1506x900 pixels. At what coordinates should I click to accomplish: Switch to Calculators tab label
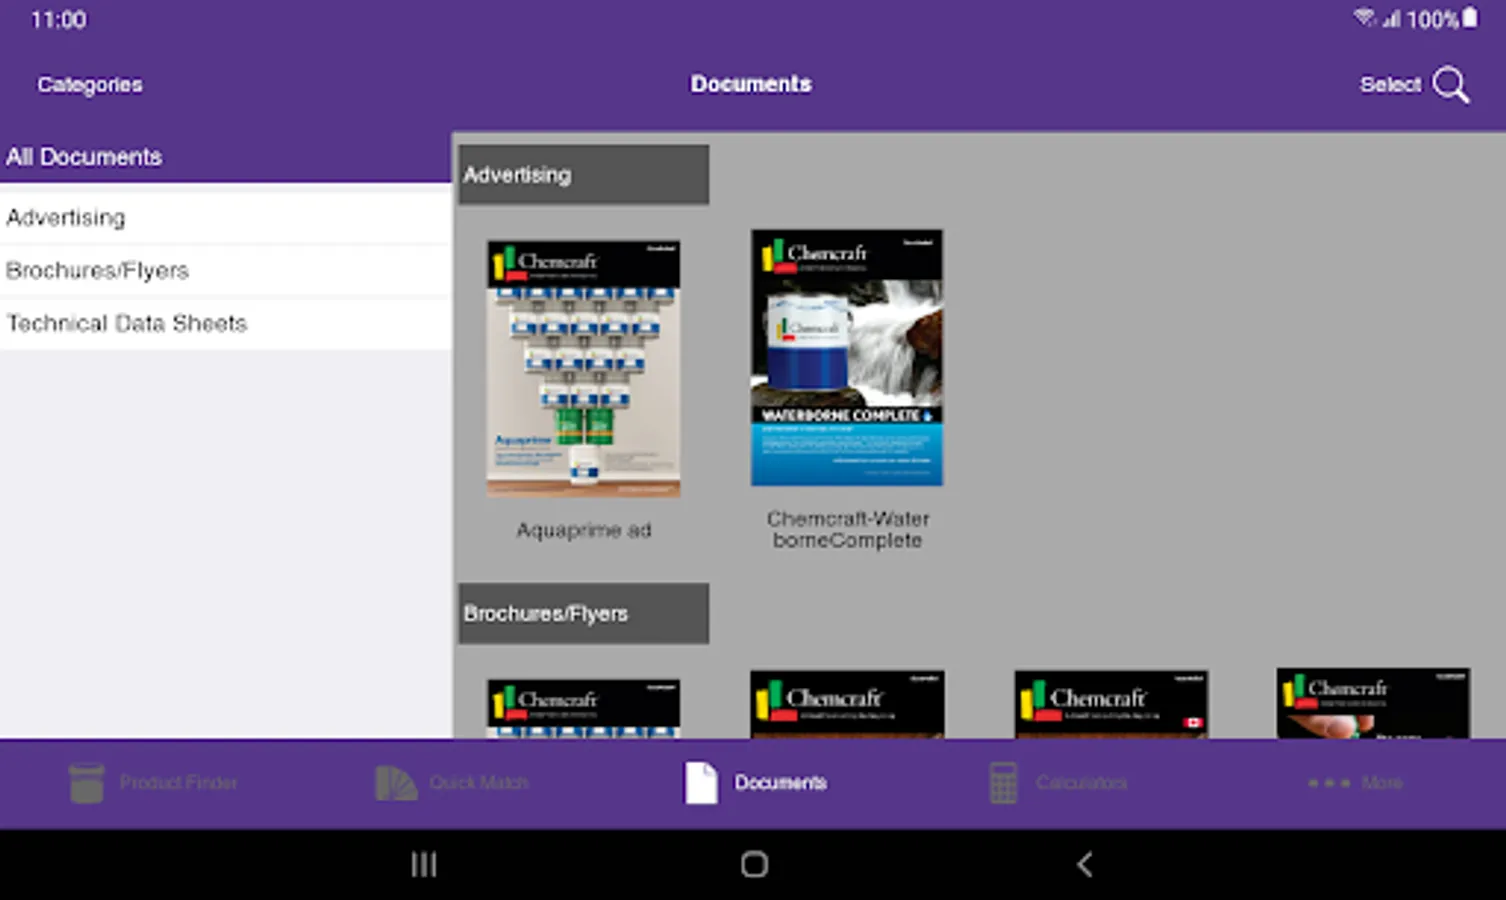(x=1081, y=783)
